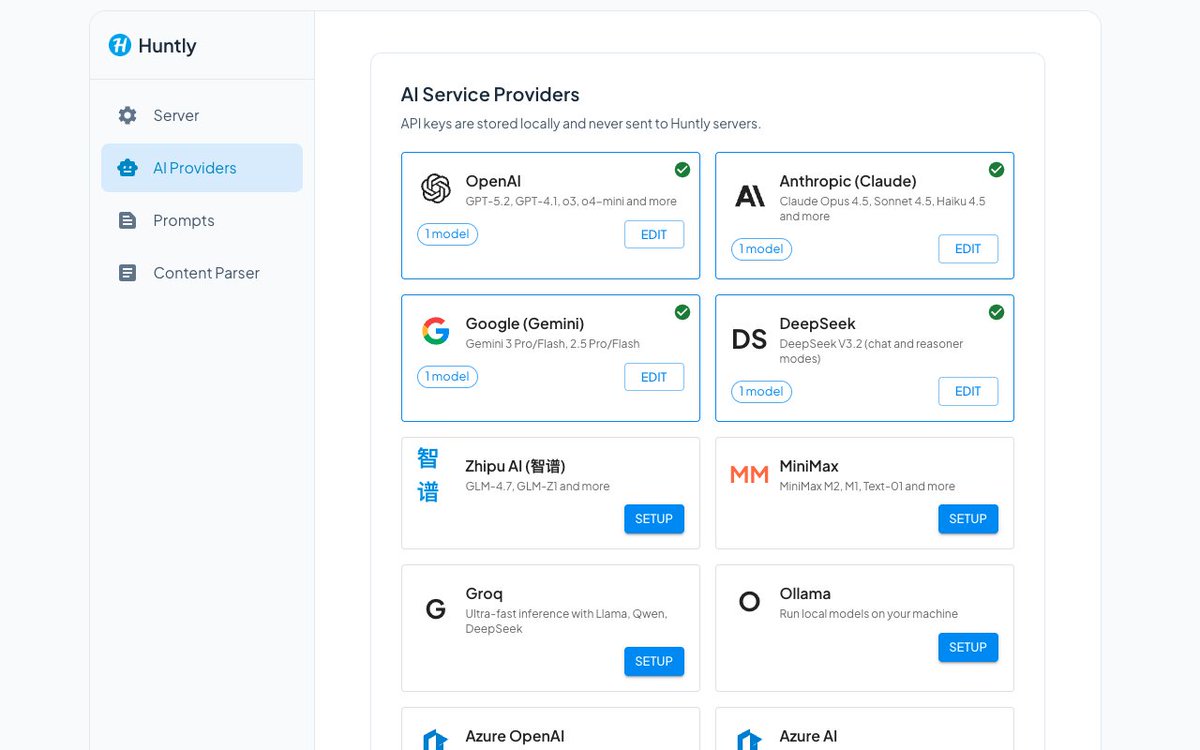The image size is (1200, 750).
Task: Click the Prompts document icon
Action: [127, 220]
